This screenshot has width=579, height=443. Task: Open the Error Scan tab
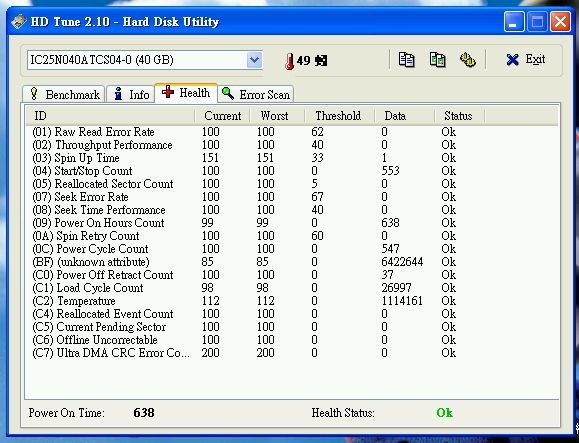(256, 94)
